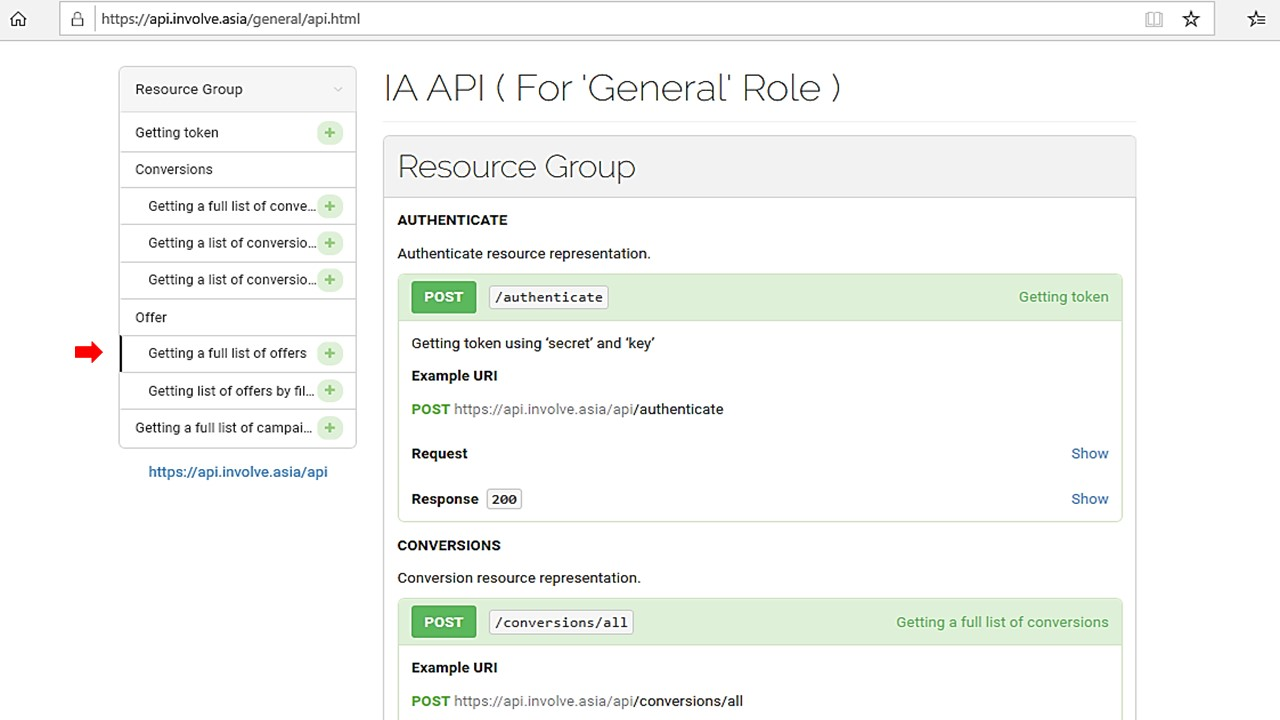
Task: Click Getting a full list of conversions header label
Action: 1002,622
